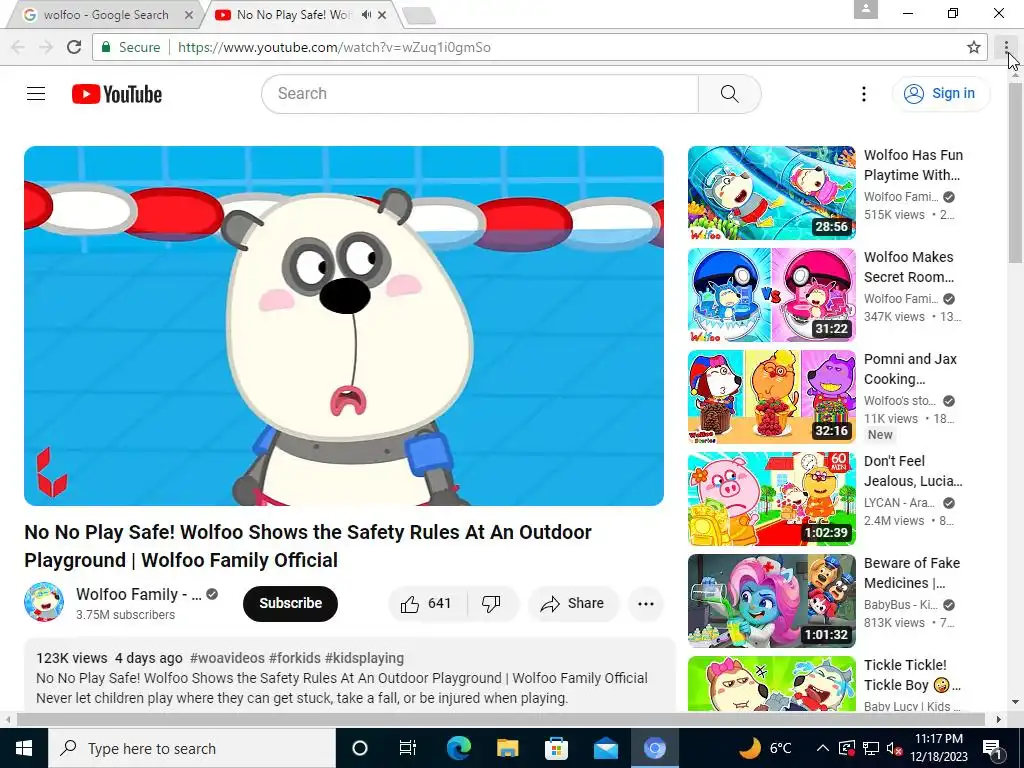Open Wolfoo Has Fun Playtime thumbnail

pos(771,193)
